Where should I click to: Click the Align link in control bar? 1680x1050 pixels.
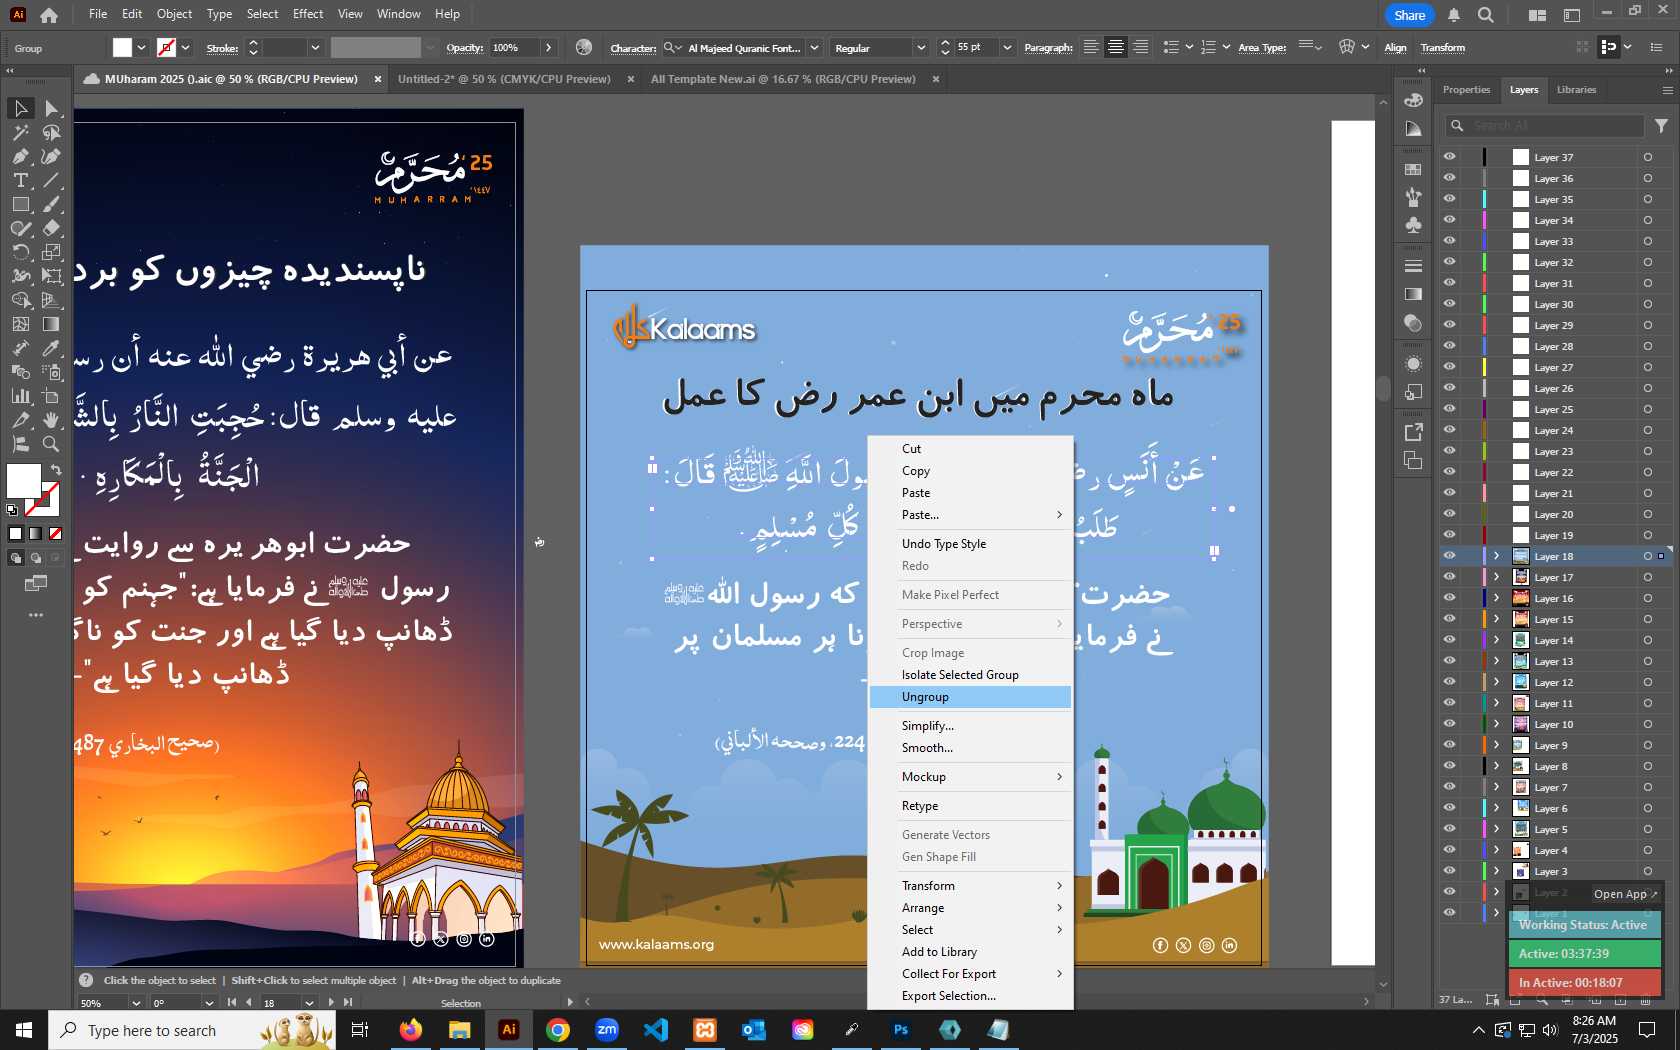pyautogui.click(x=1395, y=48)
